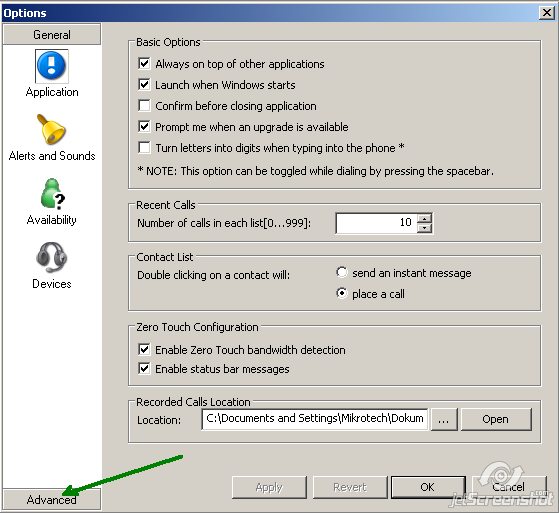Toggle Always on top of other applications
The width and height of the screenshot is (559, 513).
click(144, 64)
